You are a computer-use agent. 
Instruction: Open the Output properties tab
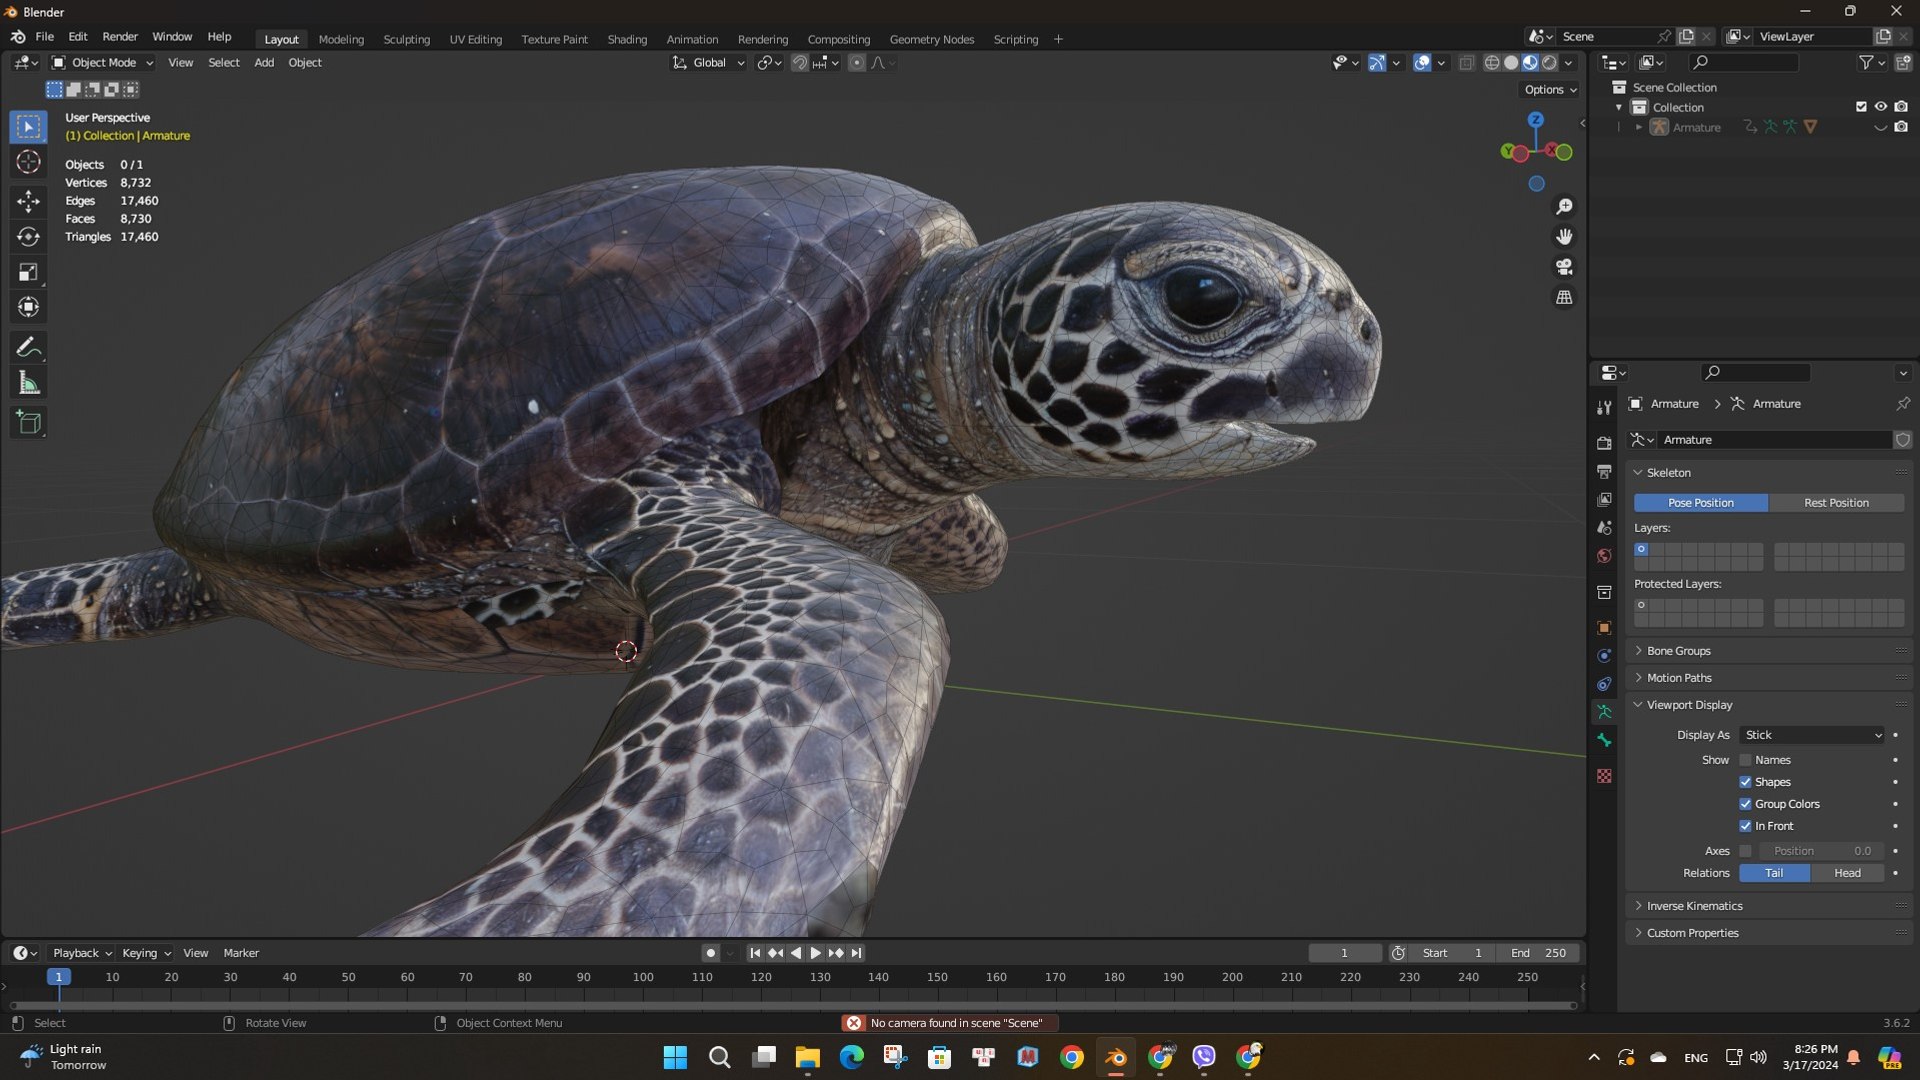1604,471
